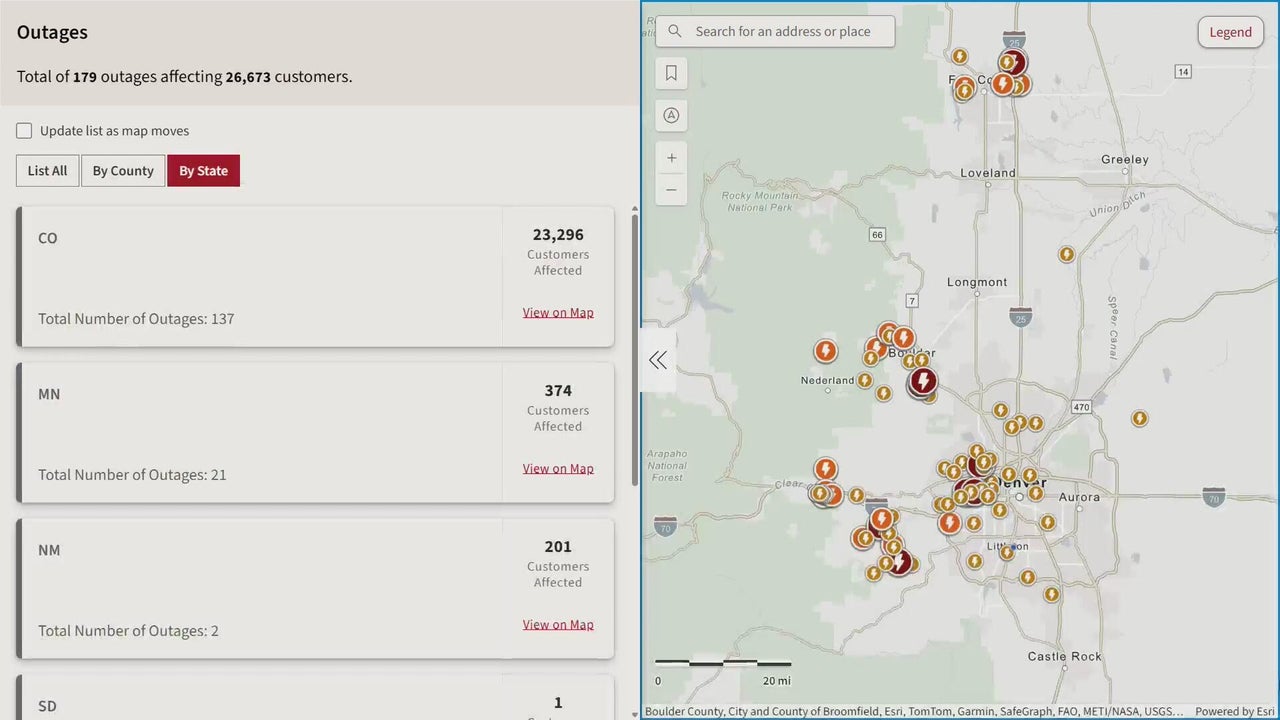Select the By State tab
This screenshot has height=720, width=1280.
click(x=203, y=171)
